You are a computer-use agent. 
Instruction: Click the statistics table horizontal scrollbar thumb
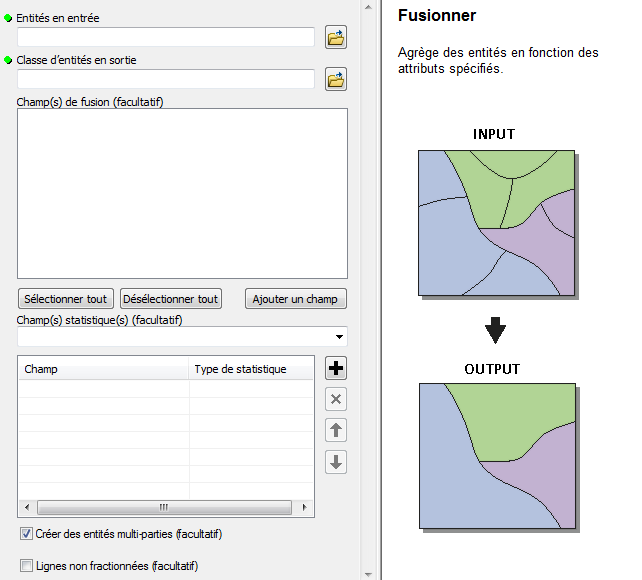(164, 507)
